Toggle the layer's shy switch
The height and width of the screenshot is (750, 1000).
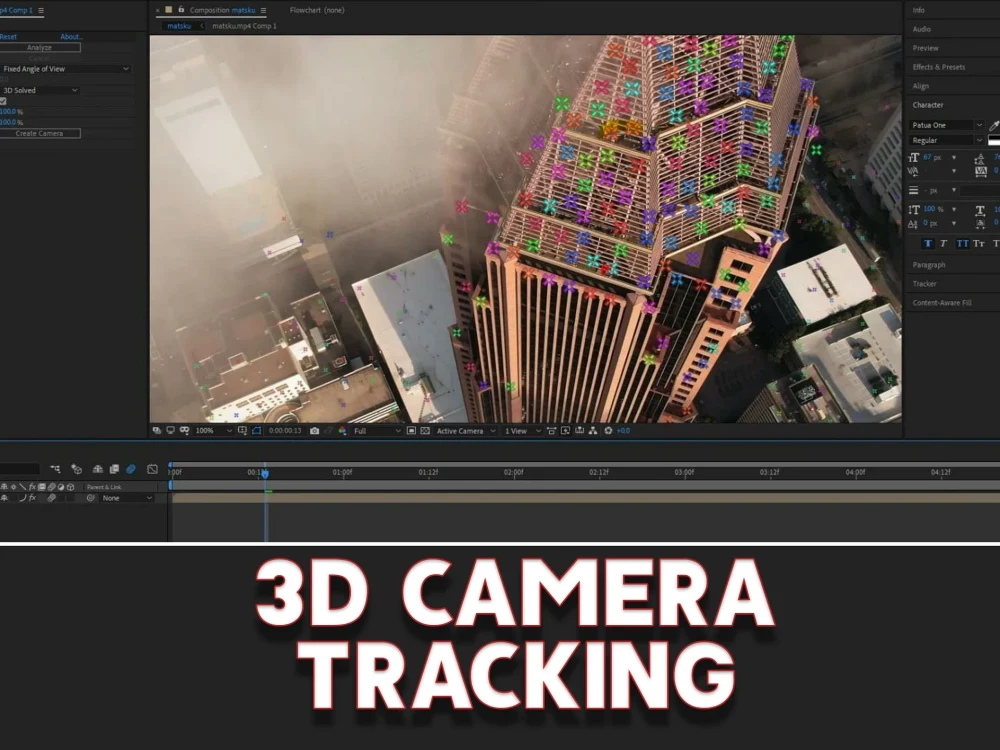tap(4, 498)
